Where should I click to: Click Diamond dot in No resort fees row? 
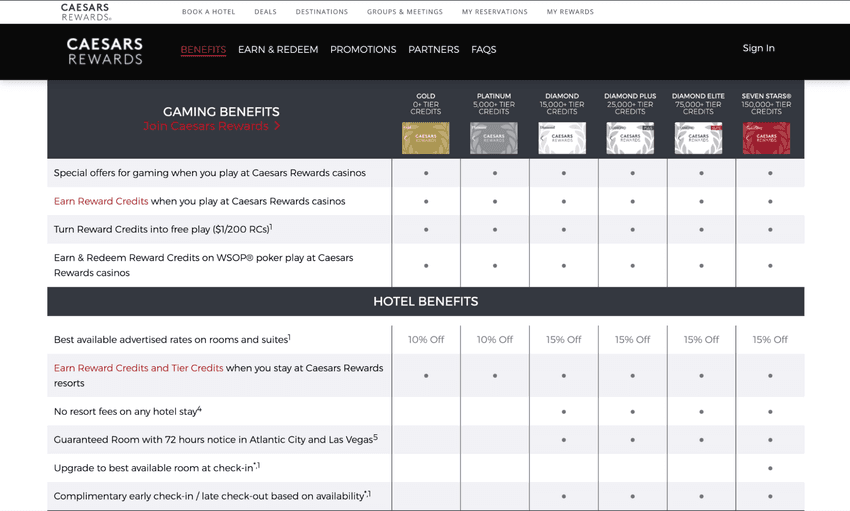click(564, 412)
